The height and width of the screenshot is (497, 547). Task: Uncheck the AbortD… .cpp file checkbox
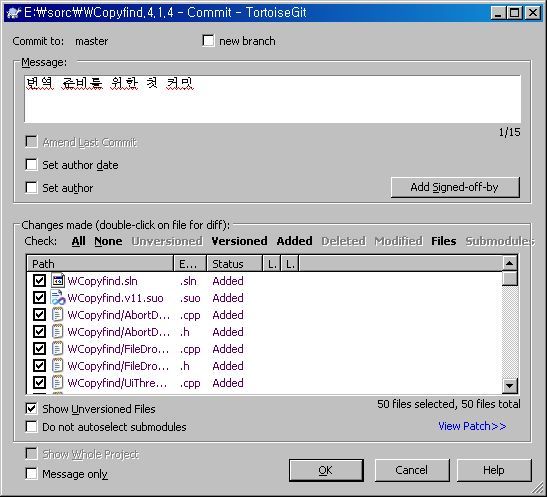pos(39,315)
